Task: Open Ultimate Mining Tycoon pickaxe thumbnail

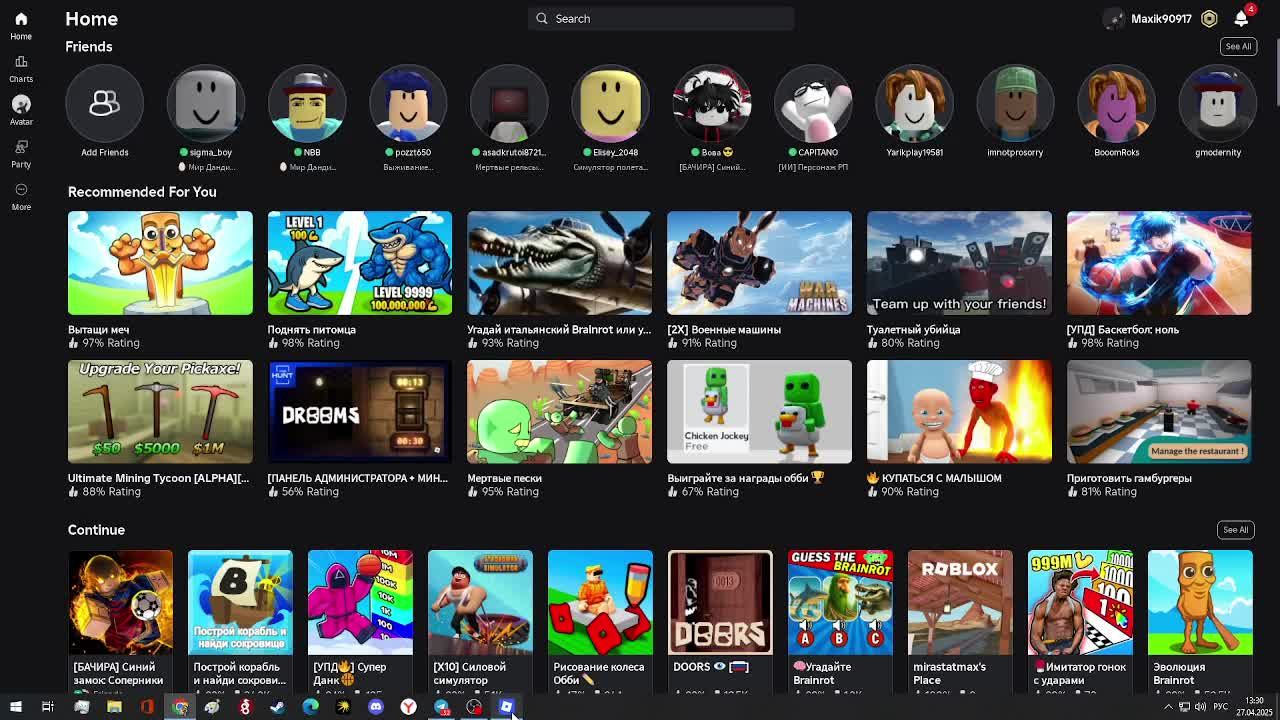Action: click(x=160, y=412)
